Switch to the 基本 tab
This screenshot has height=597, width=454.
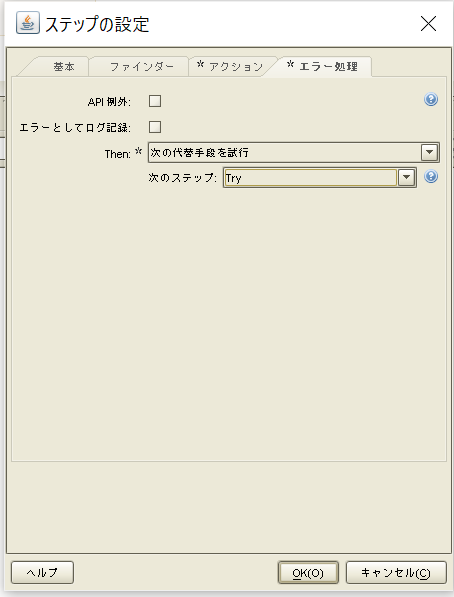click(64, 67)
